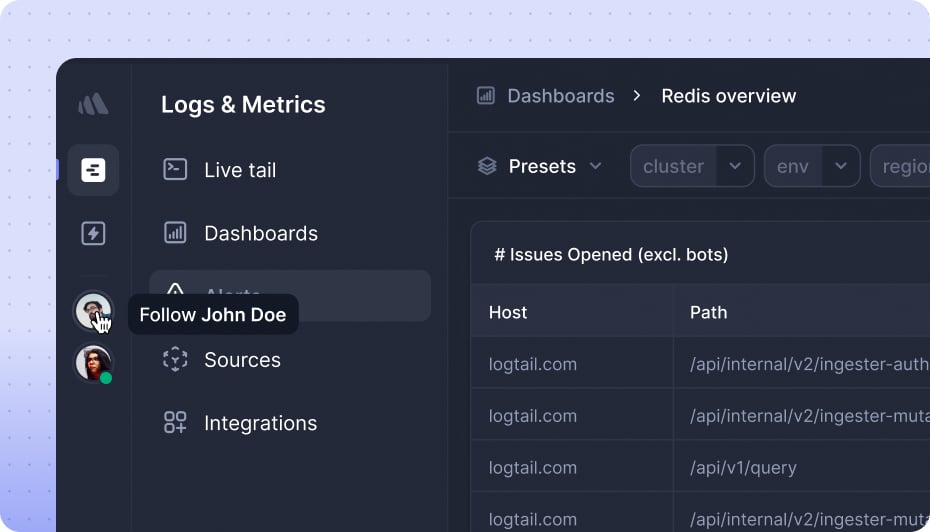Click the Logs & Metrics heading
Image resolution: width=930 pixels, height=532 pixels.
point(243,104)
